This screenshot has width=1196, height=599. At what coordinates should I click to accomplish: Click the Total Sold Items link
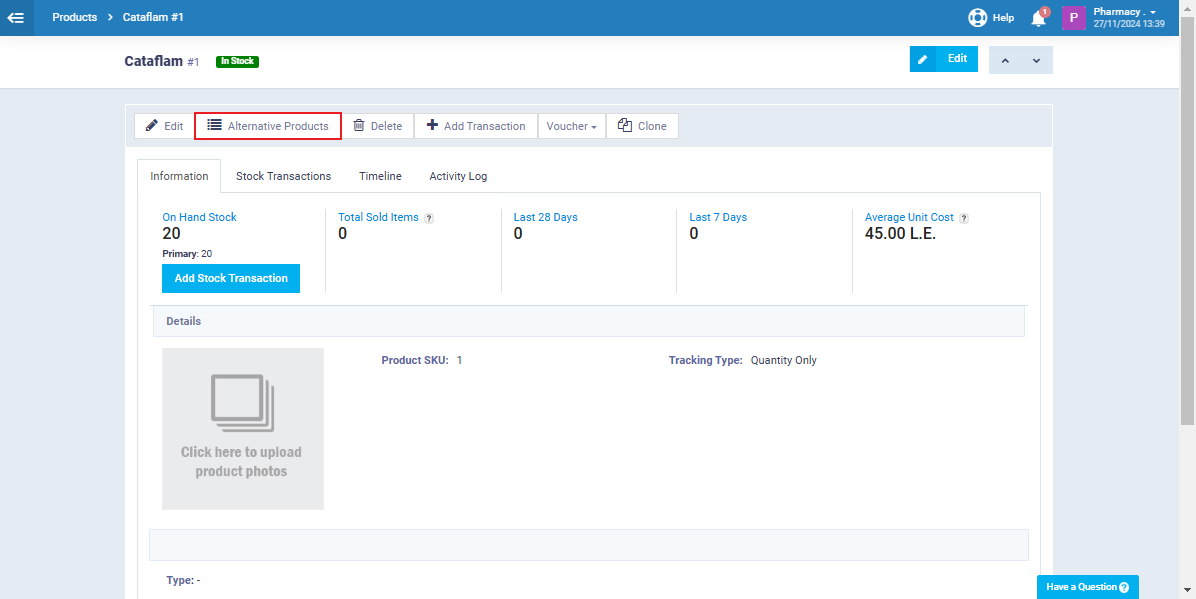(378, 217)
